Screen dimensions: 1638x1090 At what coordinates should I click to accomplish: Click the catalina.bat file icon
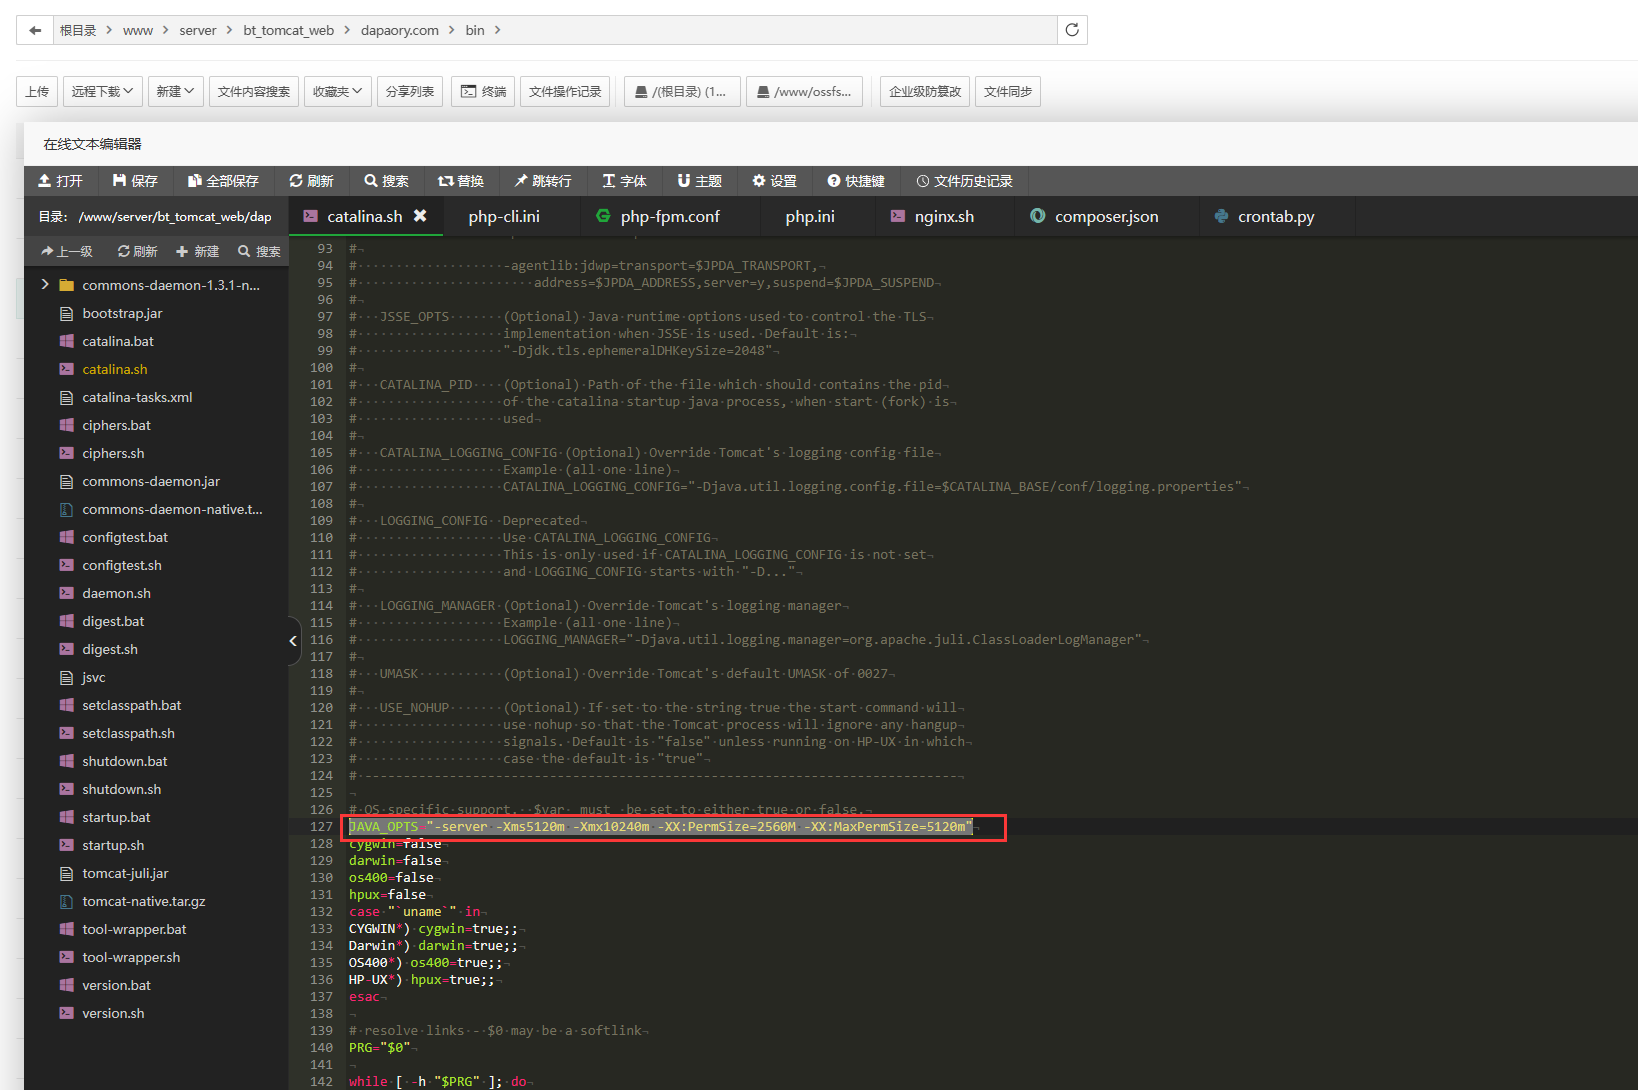coord(67,341)
